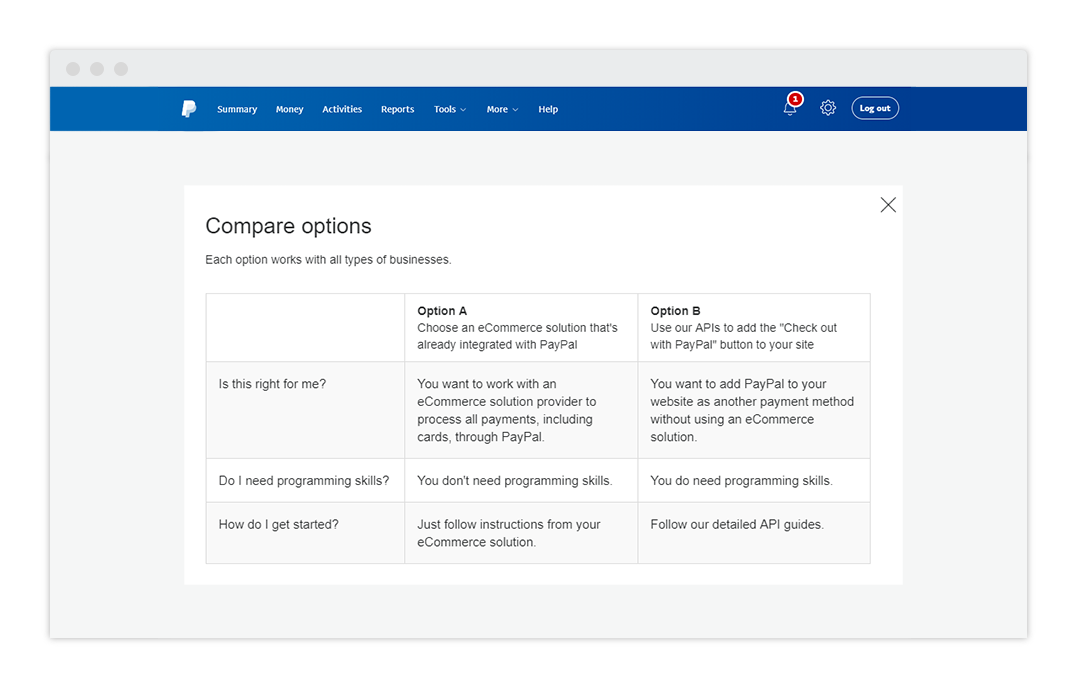1077x700 pixels.
Task: Open the Activities menu item
Action: click(x=342, y=109)
